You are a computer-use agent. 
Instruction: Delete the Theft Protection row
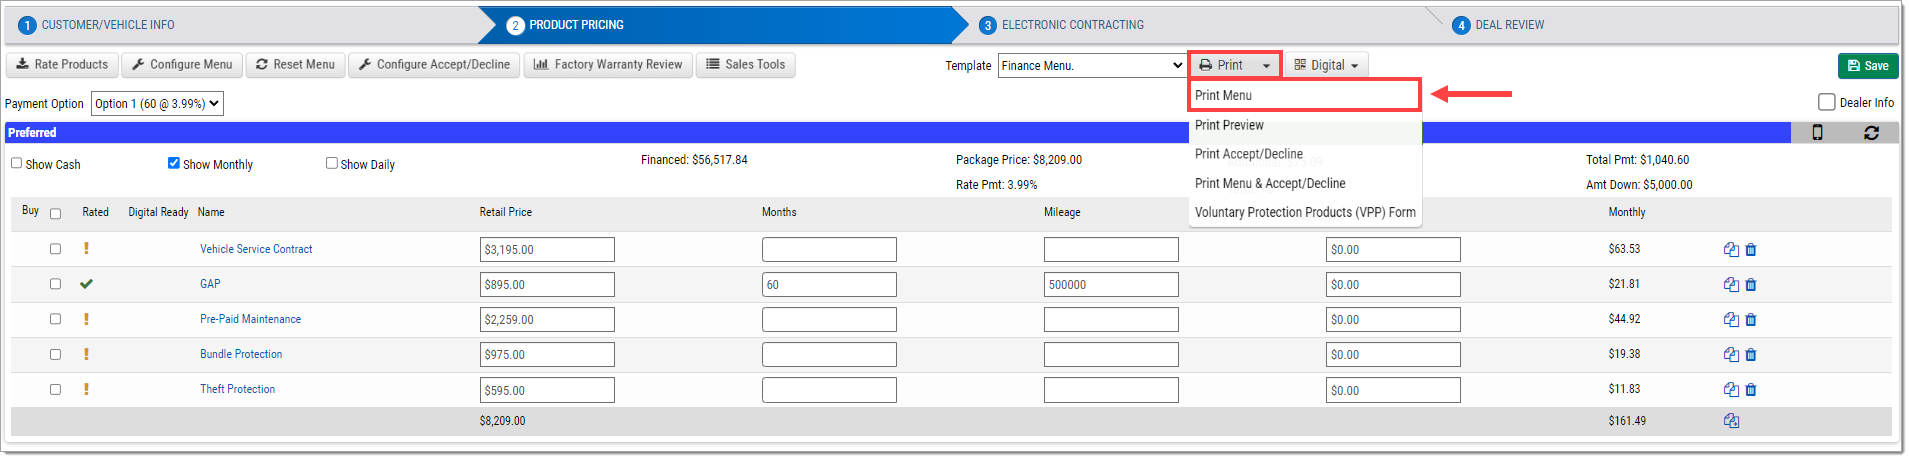(x=1751, y=390)
